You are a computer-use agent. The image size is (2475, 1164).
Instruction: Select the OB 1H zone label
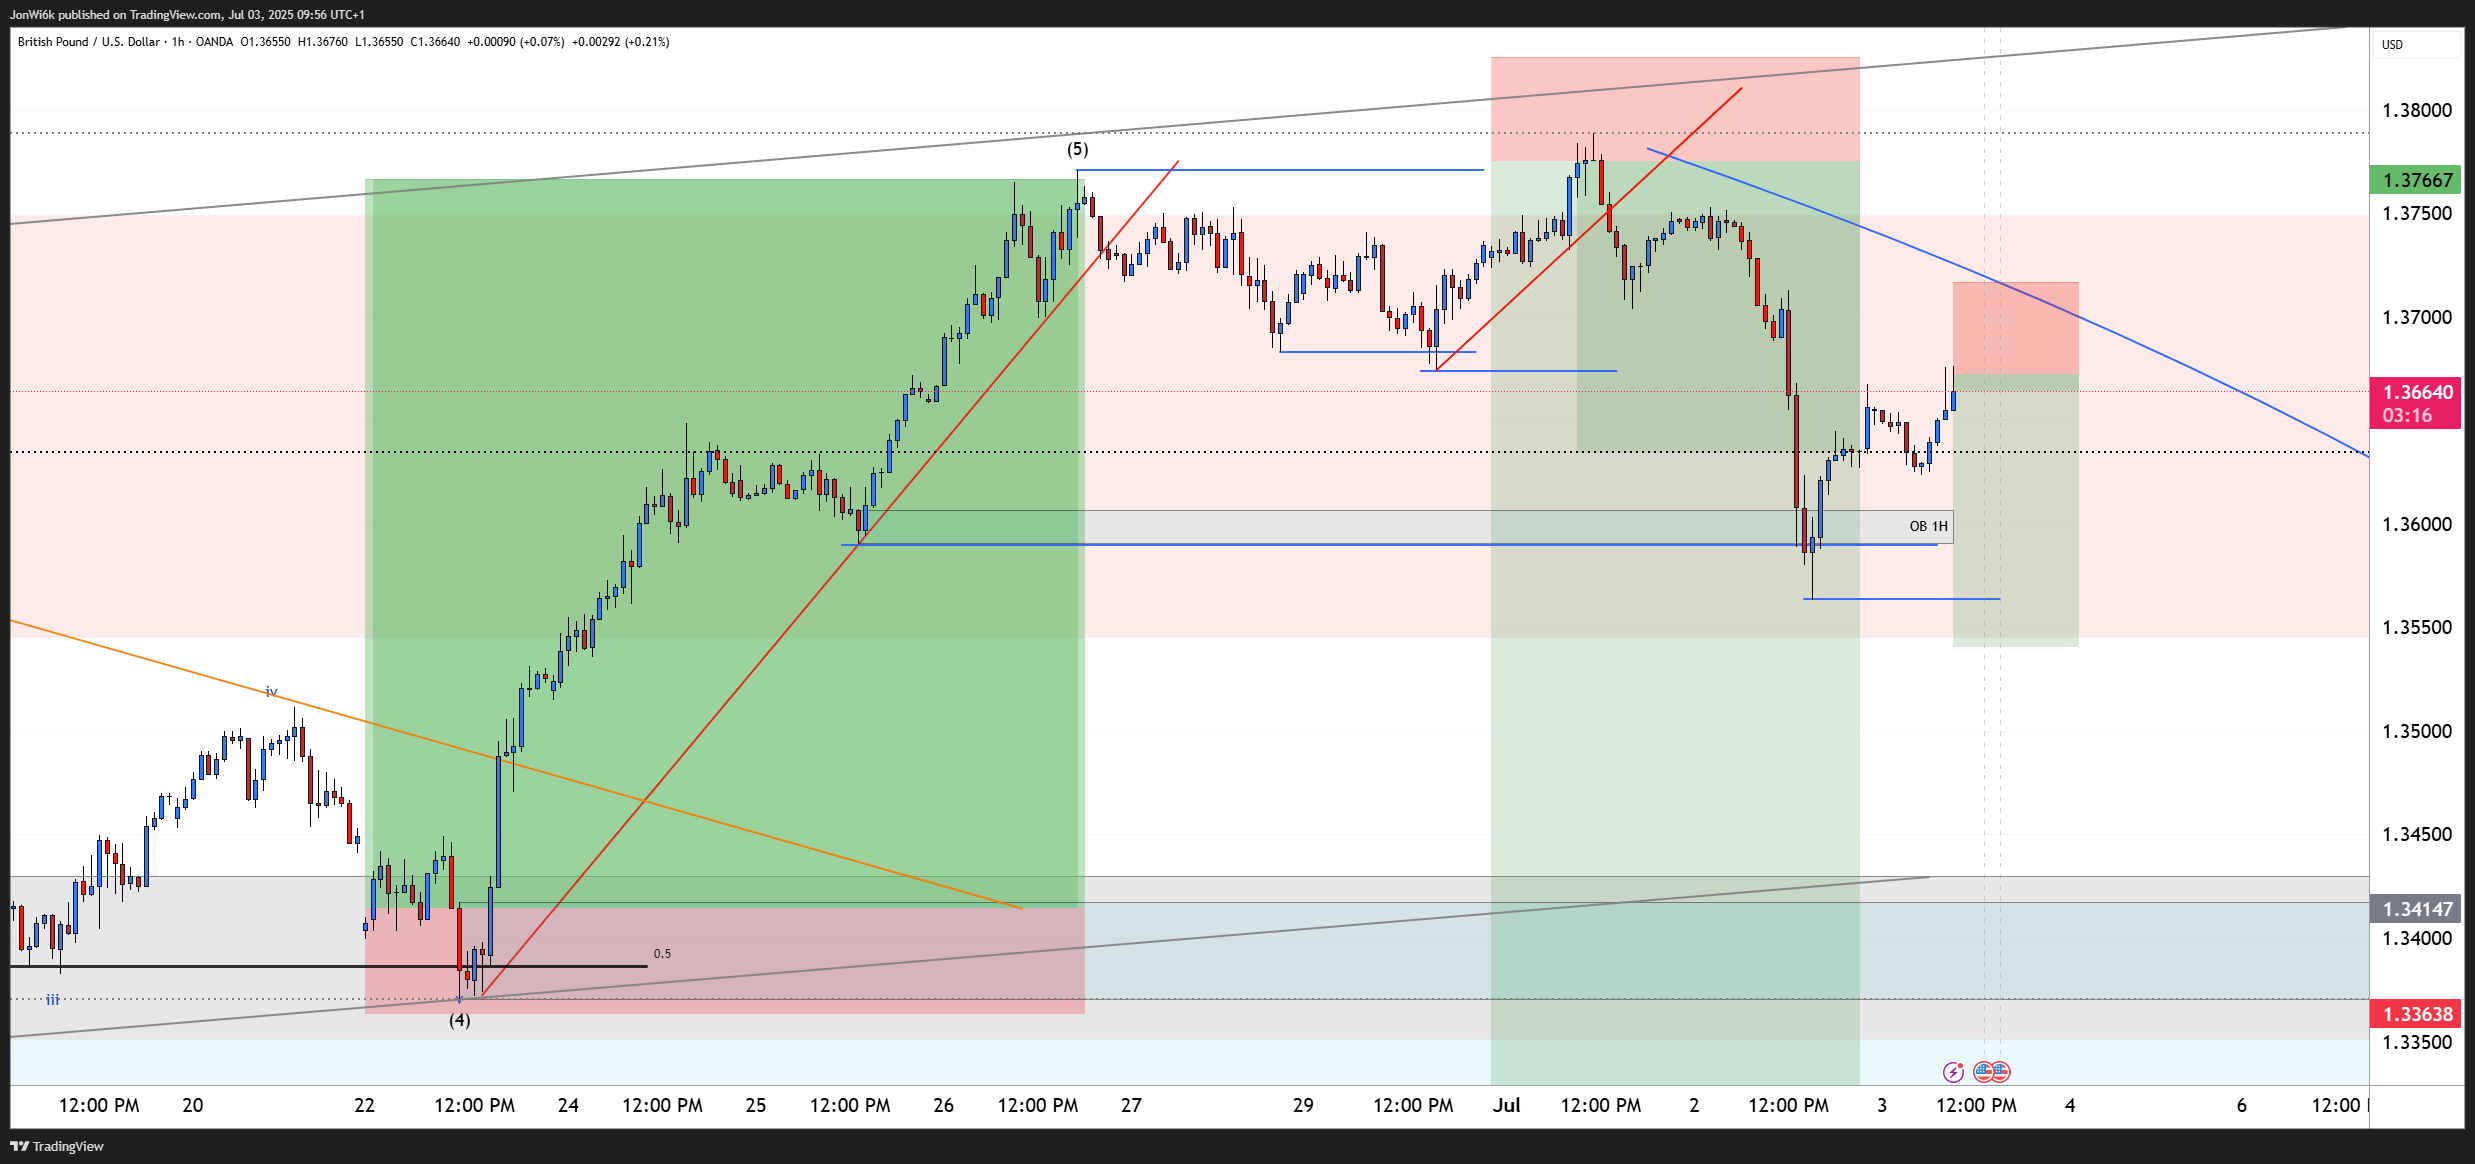point(1928,526)
